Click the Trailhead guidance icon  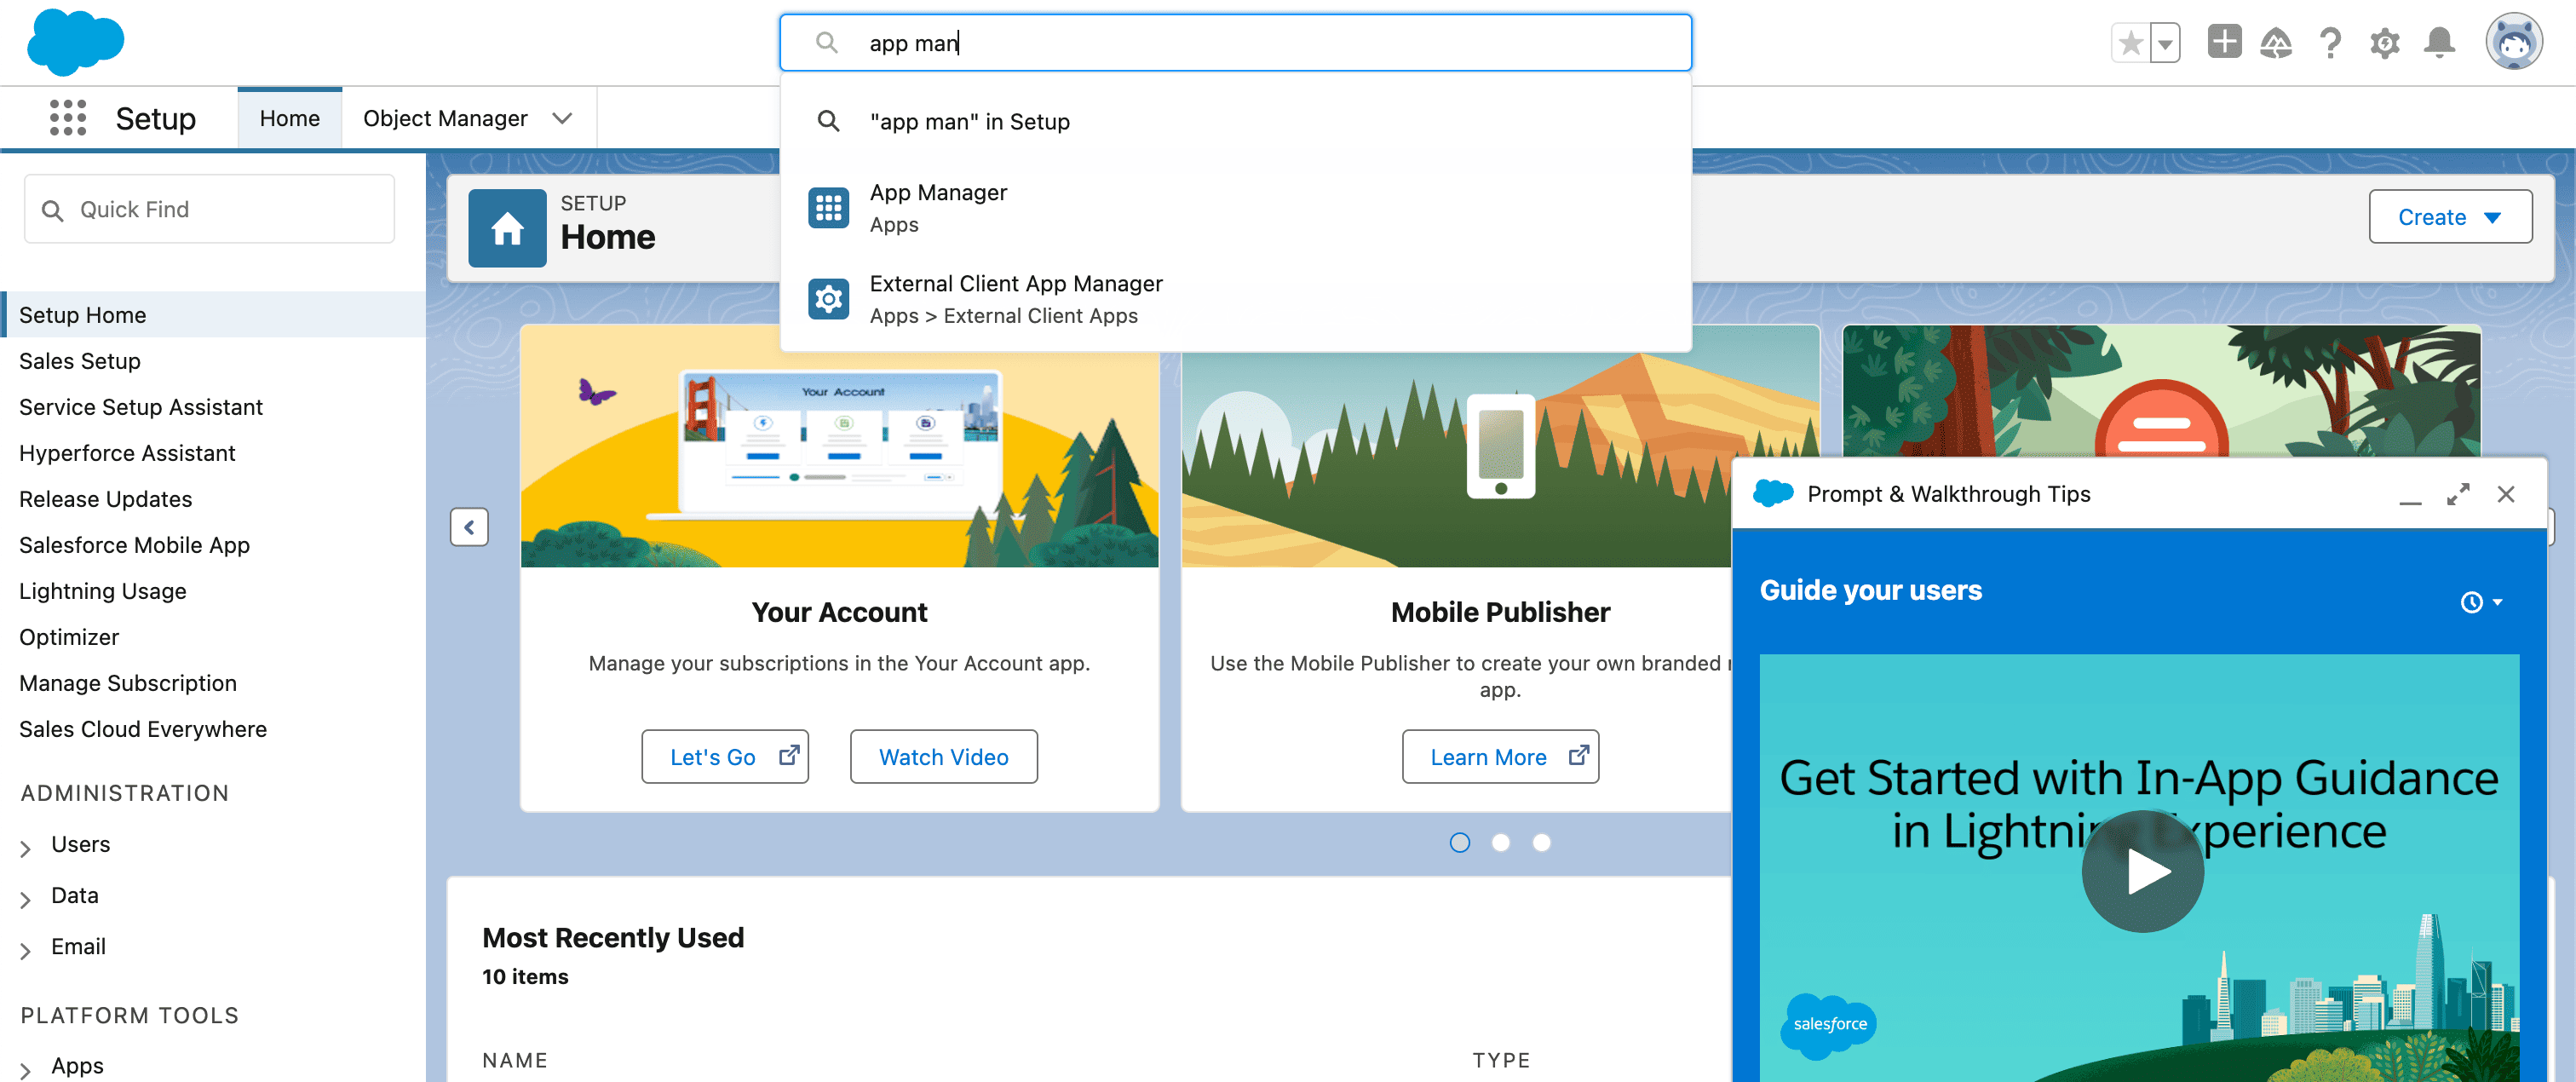2276,43
